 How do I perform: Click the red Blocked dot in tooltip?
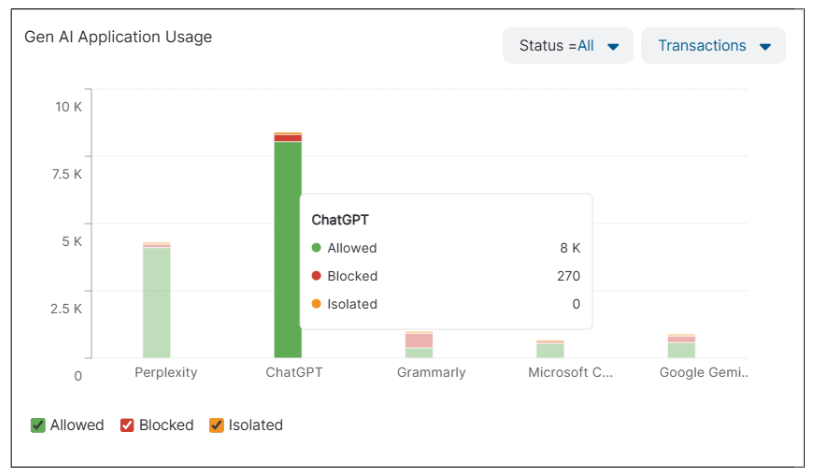pos(317,276)
